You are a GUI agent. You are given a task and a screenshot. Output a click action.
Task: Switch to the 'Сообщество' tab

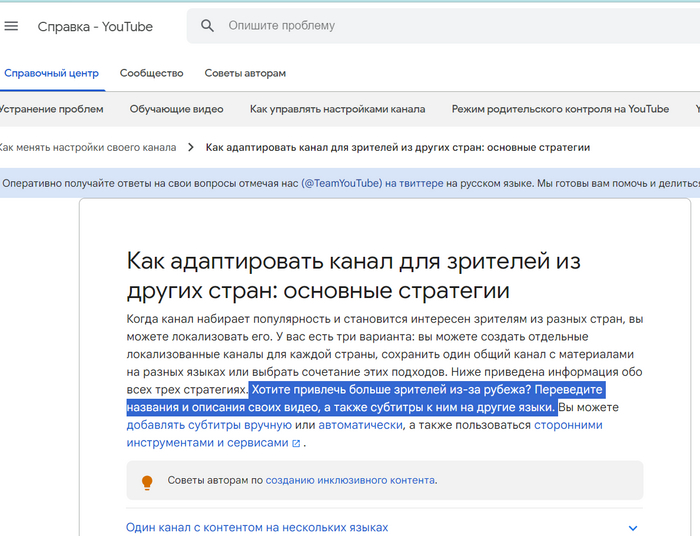coord(151,73)
